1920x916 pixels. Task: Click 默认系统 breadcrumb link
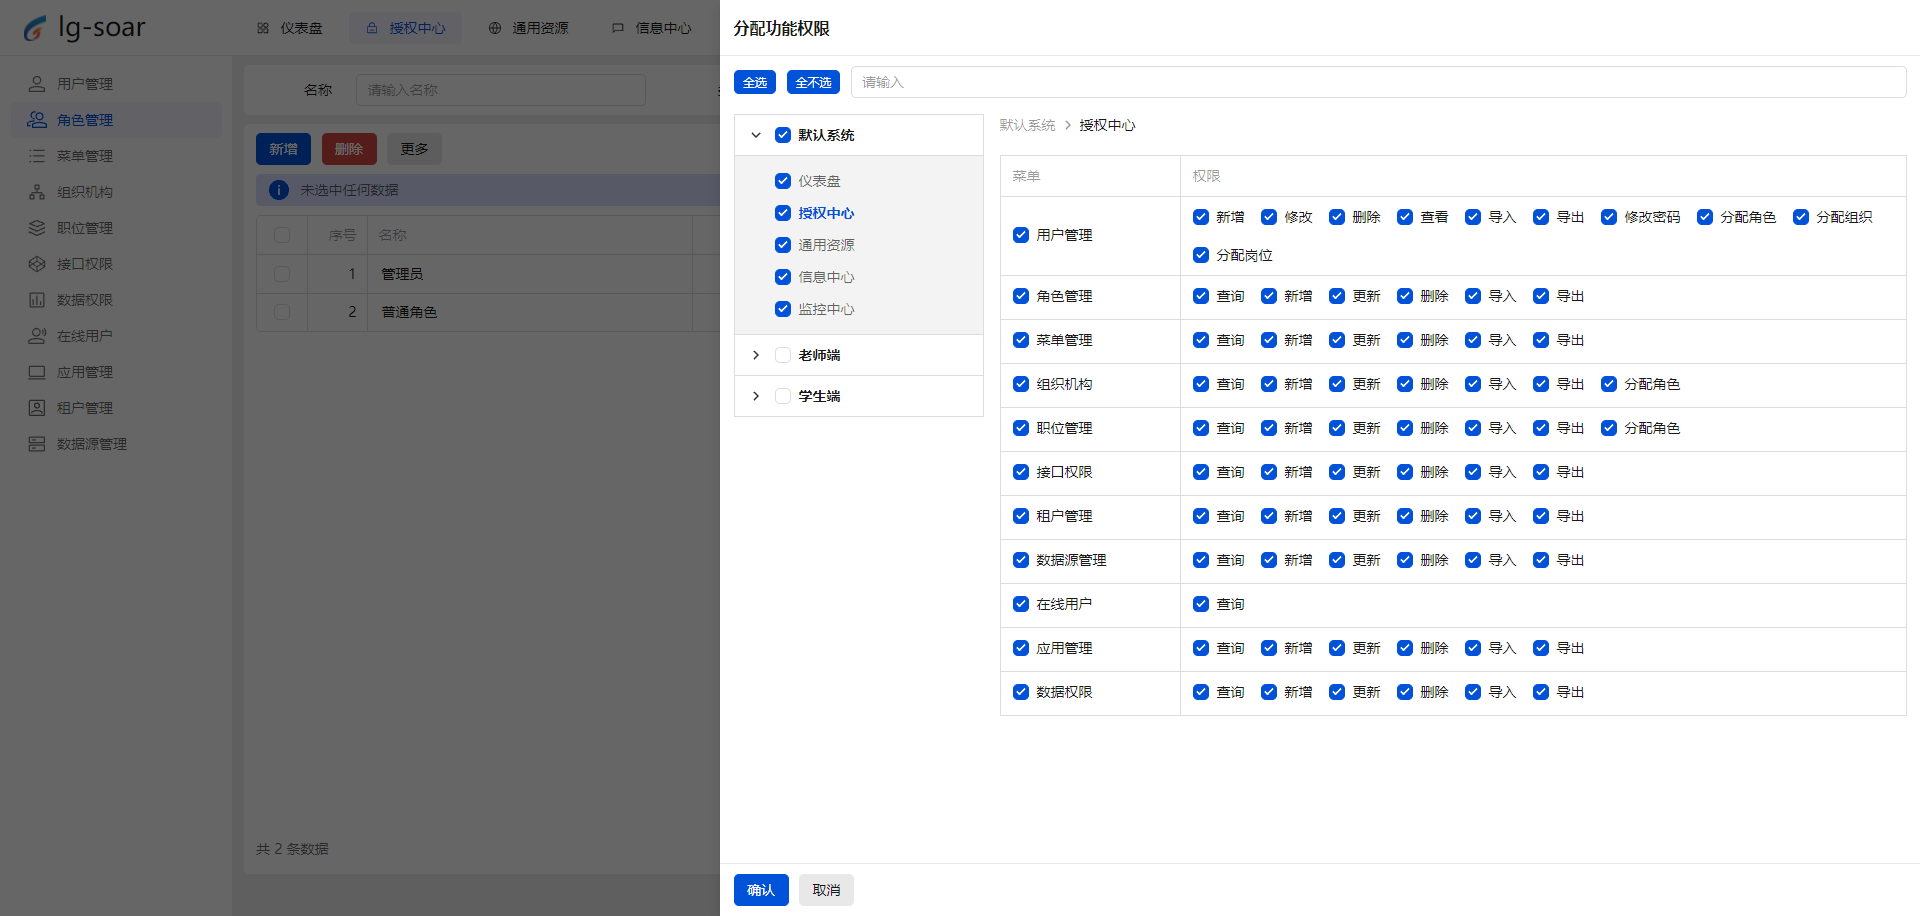point(1027,125)
